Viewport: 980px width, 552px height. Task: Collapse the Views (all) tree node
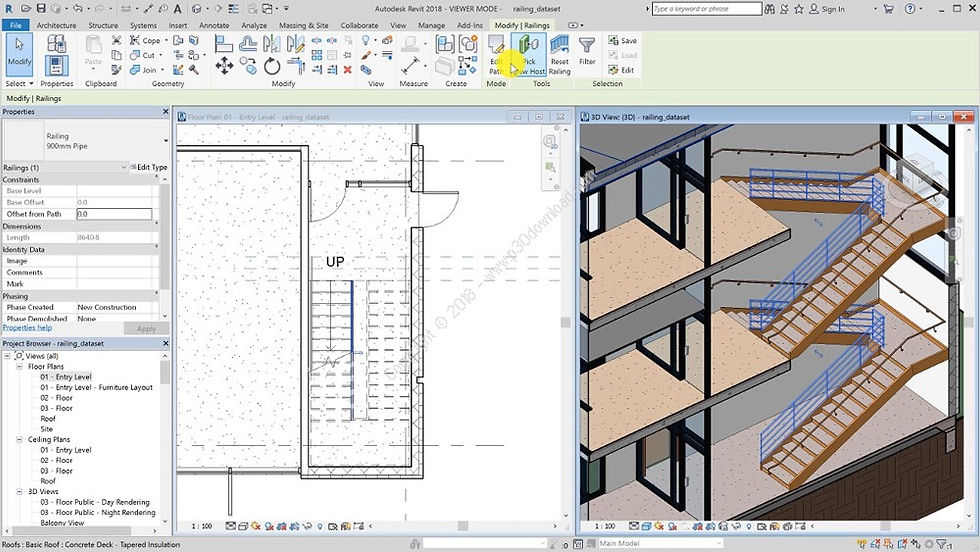point(8,356)
